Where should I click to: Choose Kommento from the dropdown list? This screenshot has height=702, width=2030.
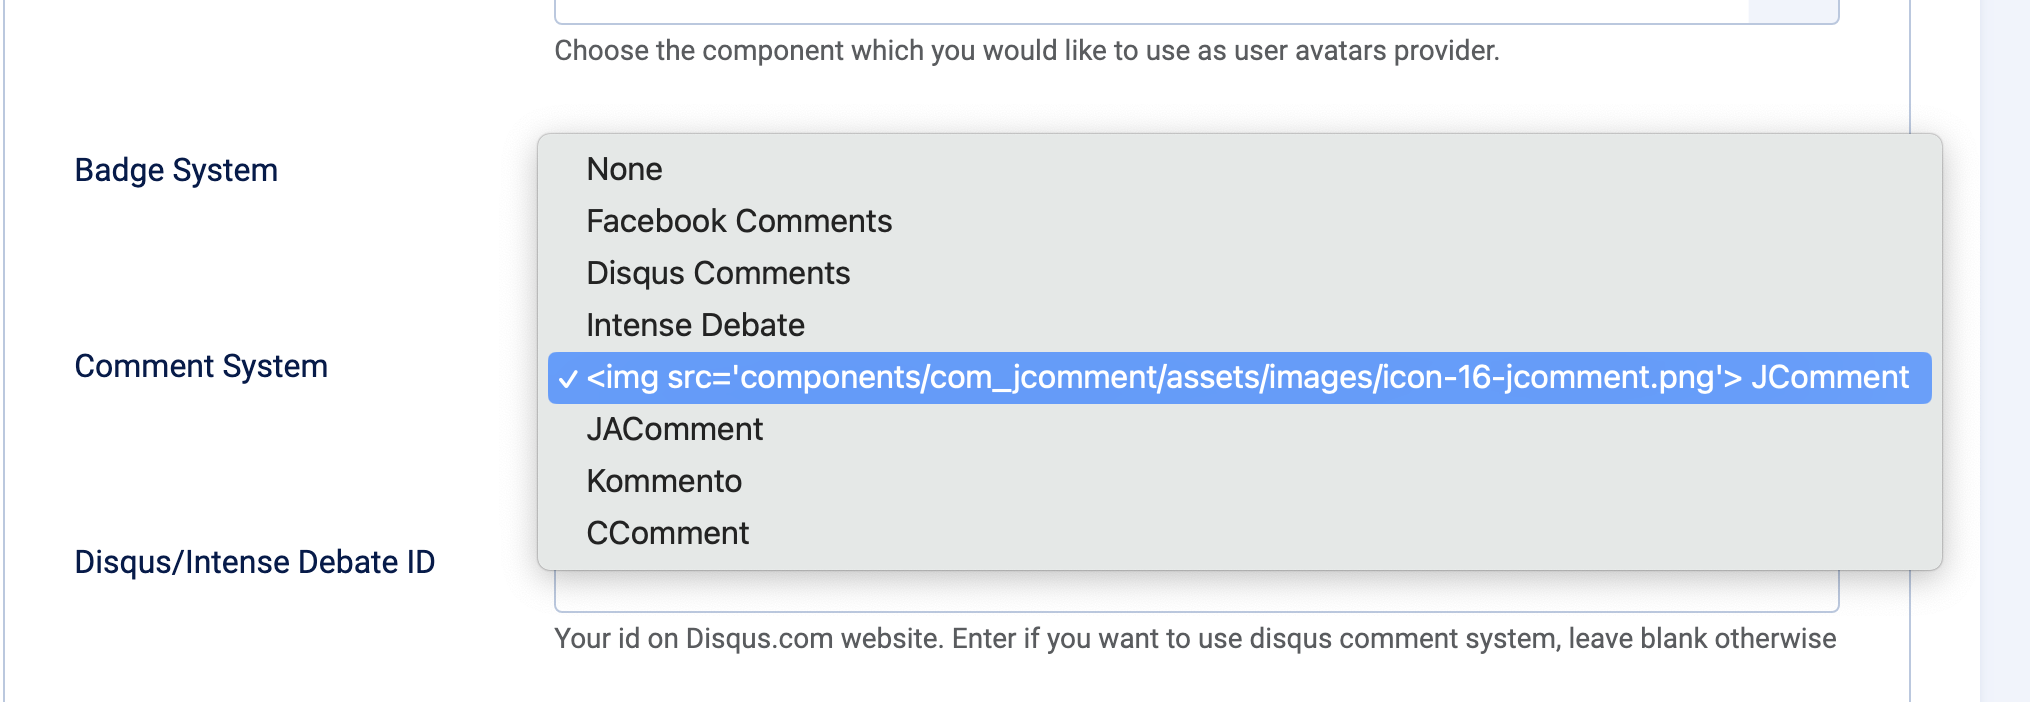[x=664, y=481]
